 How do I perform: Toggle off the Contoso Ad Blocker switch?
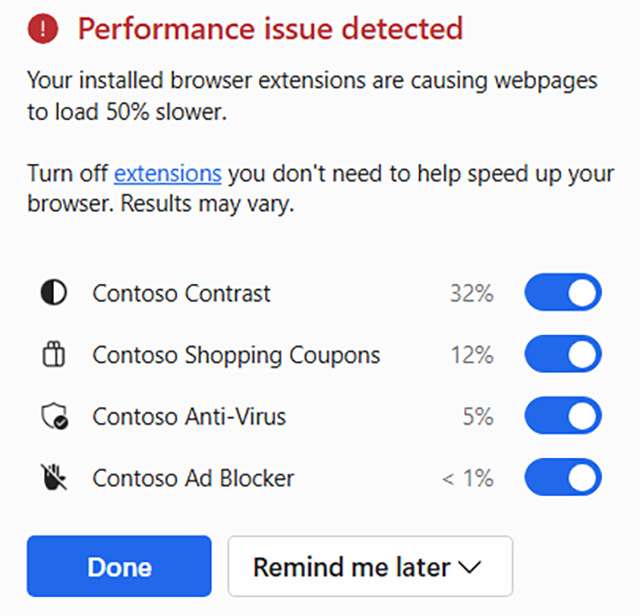coord(563,478)
